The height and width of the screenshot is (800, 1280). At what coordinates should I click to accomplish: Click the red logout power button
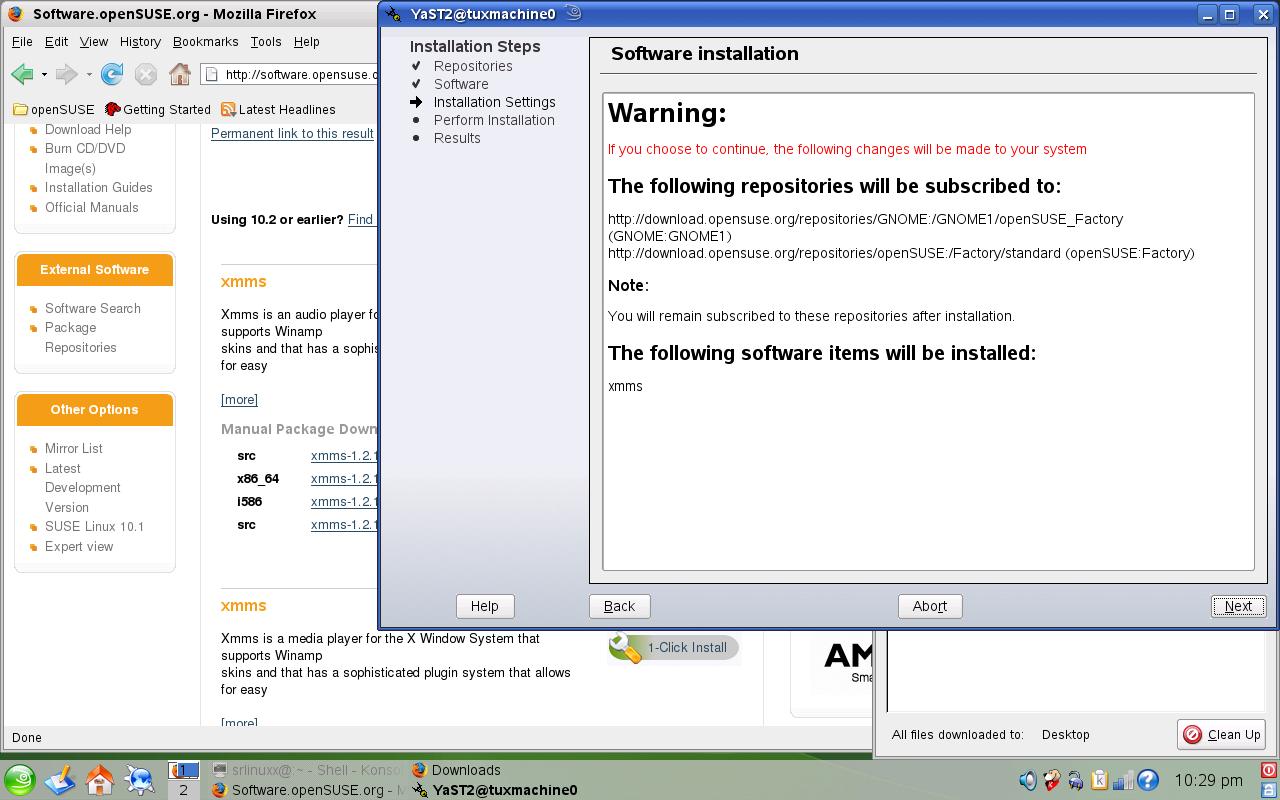[1268, 770]
